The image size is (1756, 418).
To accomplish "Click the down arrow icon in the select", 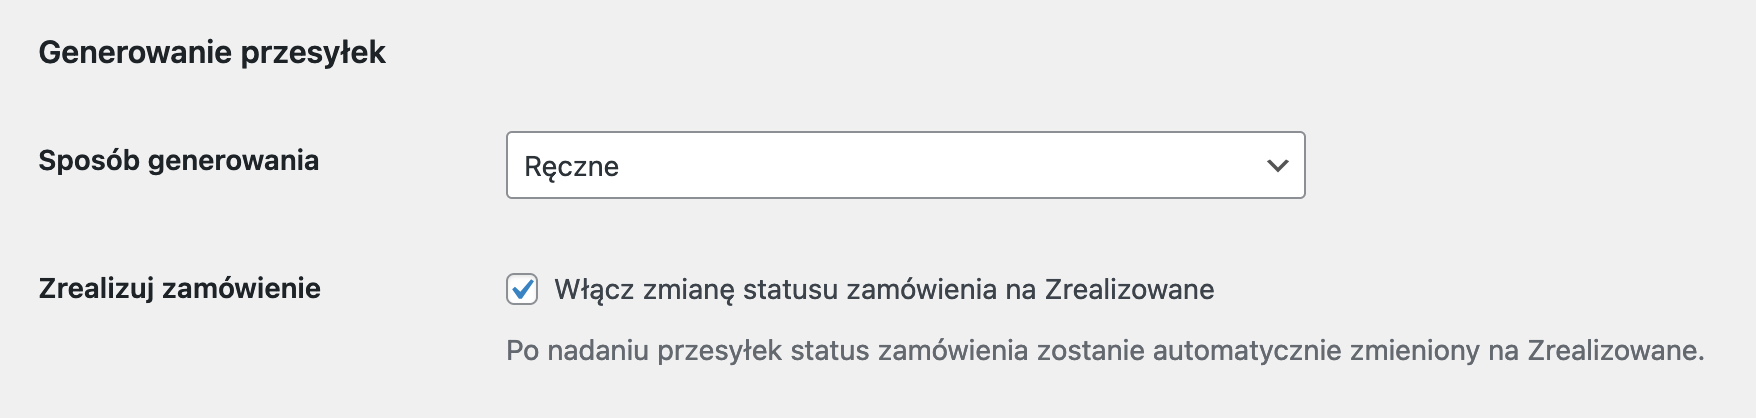I will 1277,166.
